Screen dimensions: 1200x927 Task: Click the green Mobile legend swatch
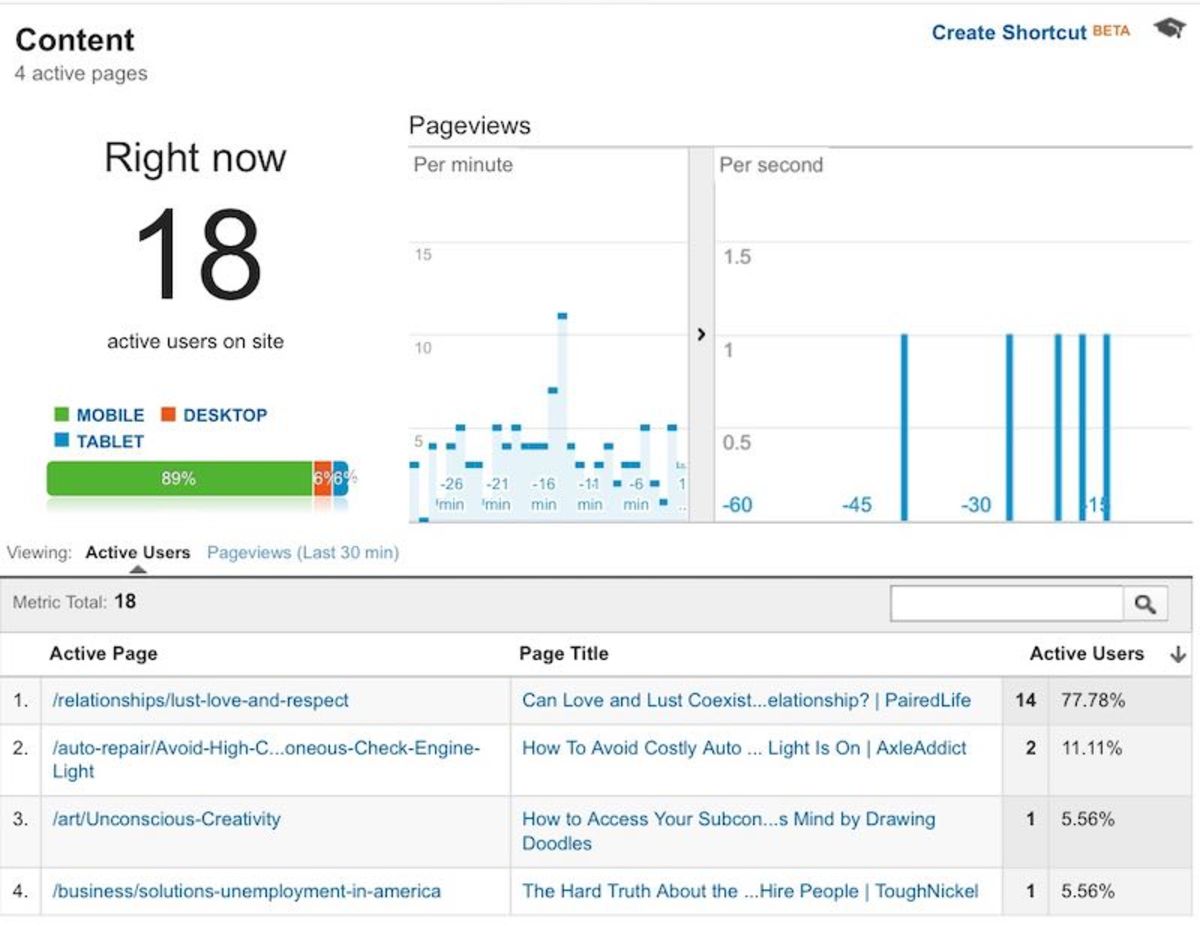tap(61, 415)
